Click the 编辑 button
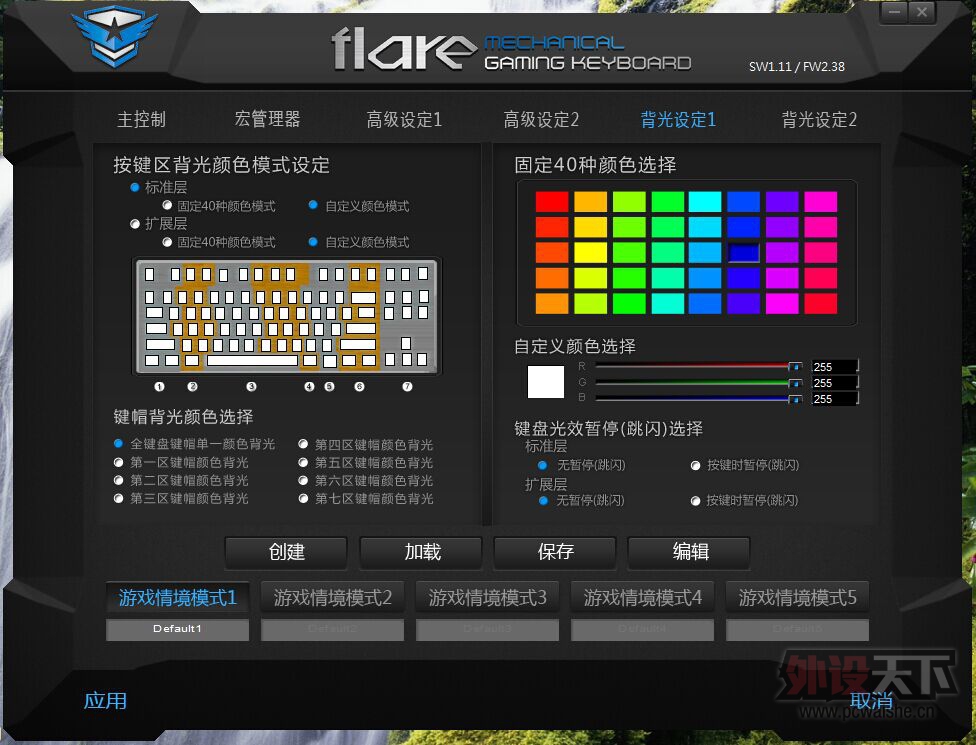Image resolution: width=976 pixels, height=745 pixels. click(690, 552)
